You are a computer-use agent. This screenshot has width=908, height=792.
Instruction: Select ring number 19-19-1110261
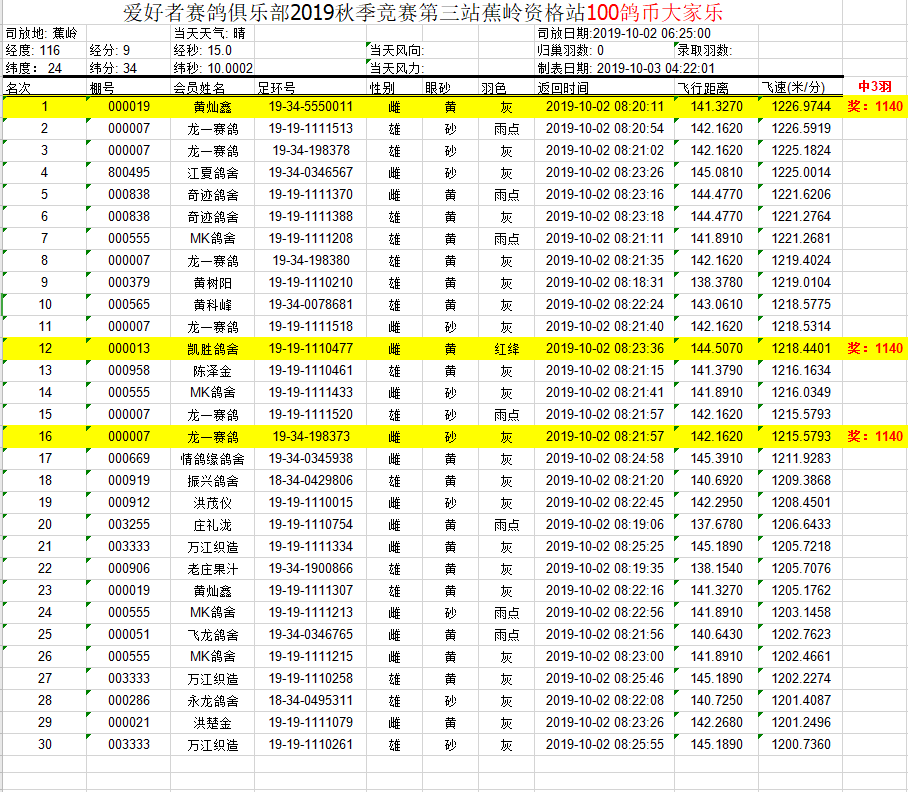[x=311, y=745]
